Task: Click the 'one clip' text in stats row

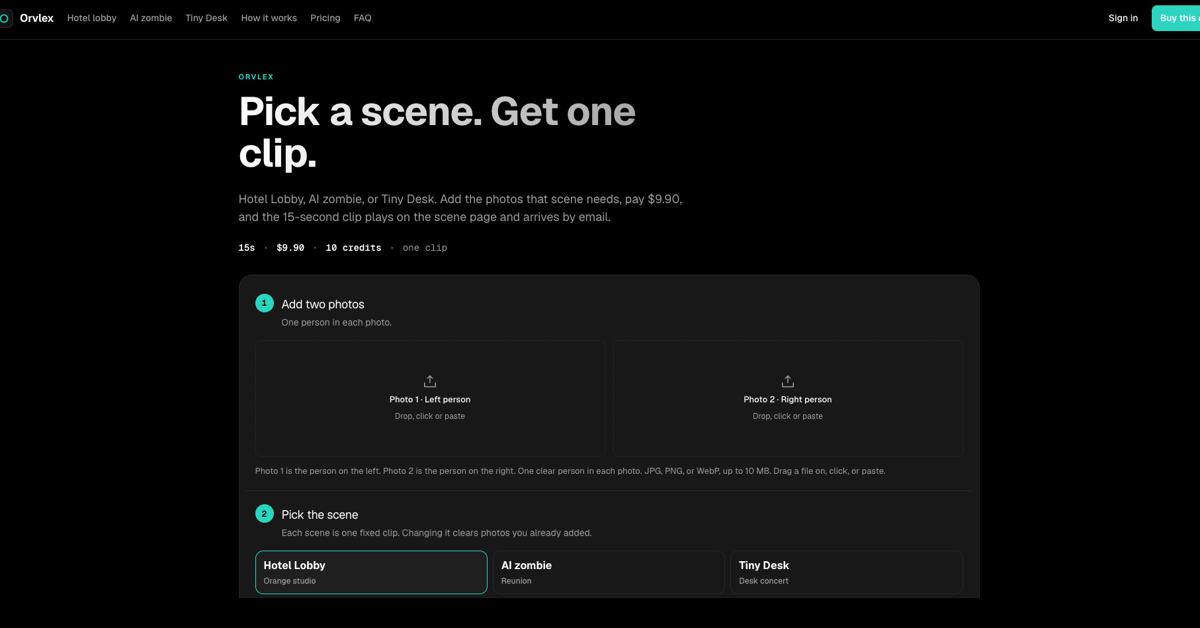Action: [425, 248]
